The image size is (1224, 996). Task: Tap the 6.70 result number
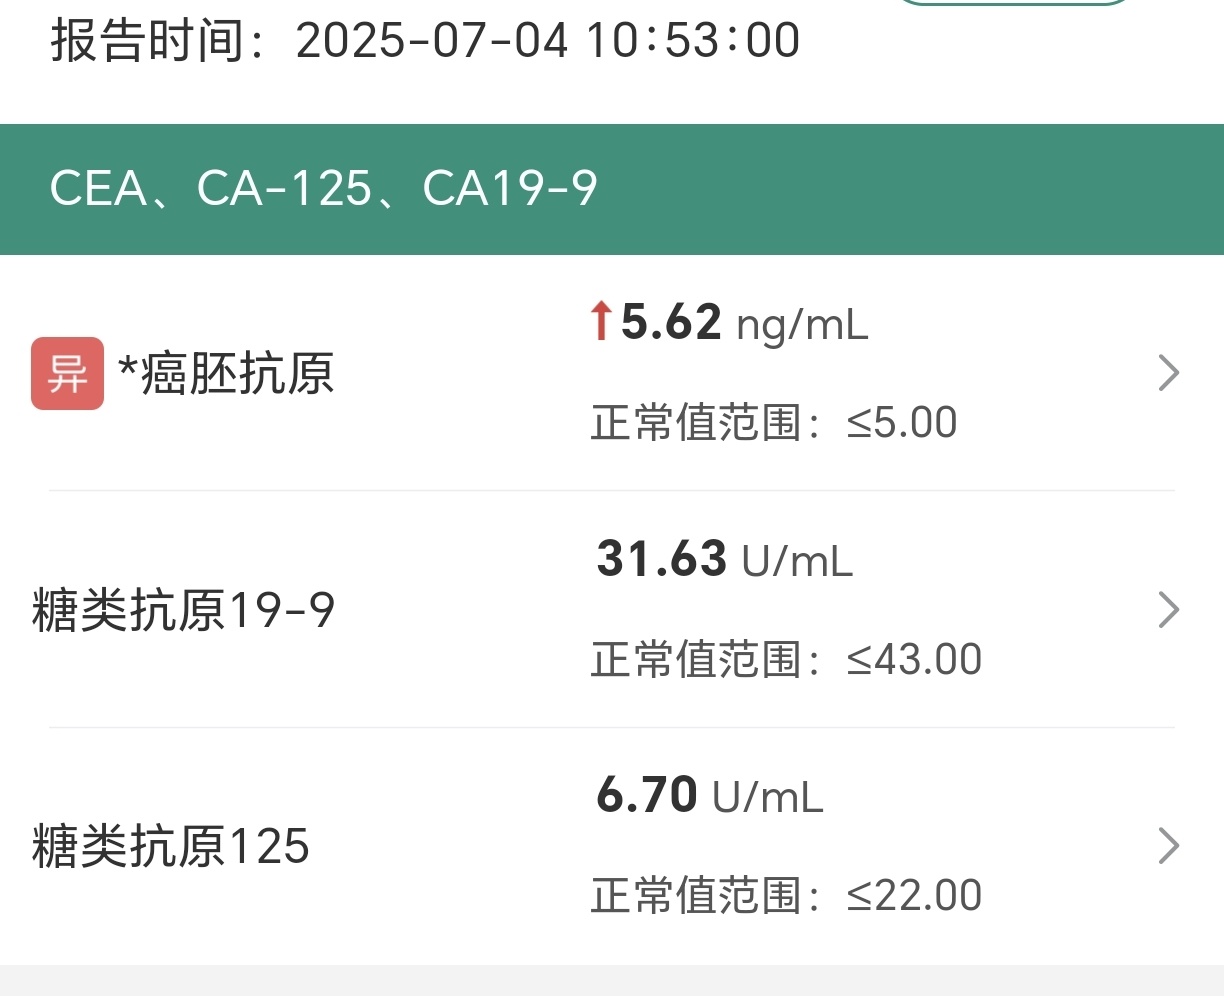(x=646, y=795)
